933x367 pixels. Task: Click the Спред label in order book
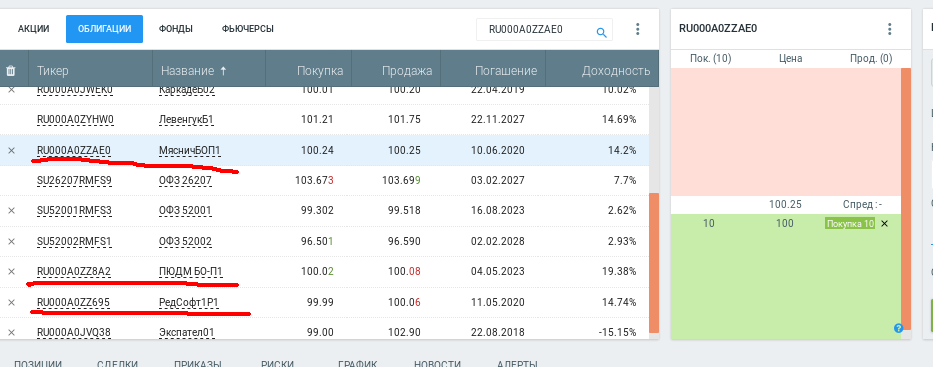tap(863, 205)
